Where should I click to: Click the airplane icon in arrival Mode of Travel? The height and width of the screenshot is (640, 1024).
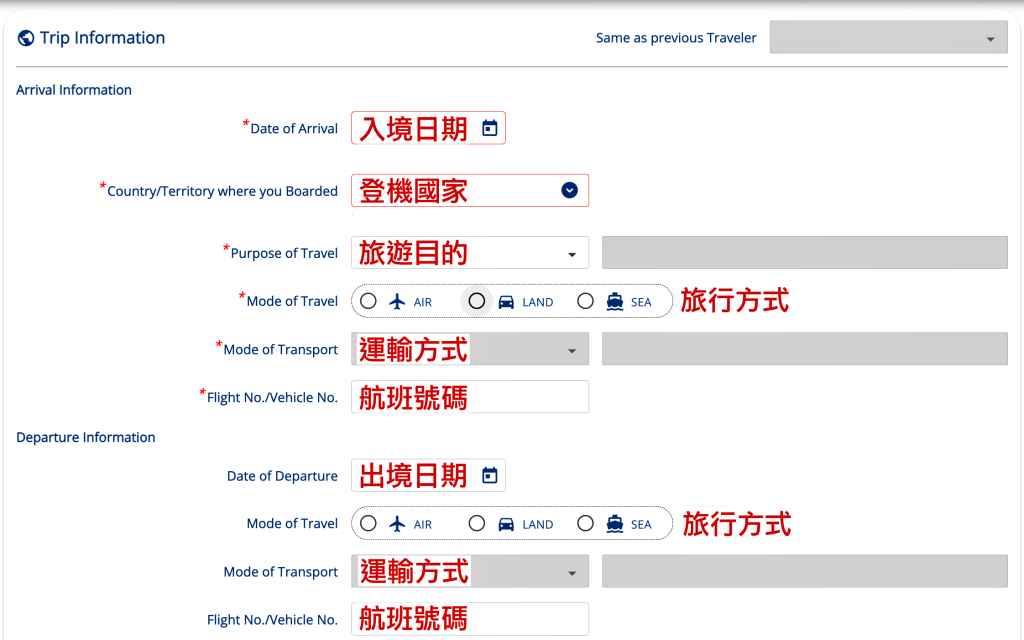pos(397,302)
